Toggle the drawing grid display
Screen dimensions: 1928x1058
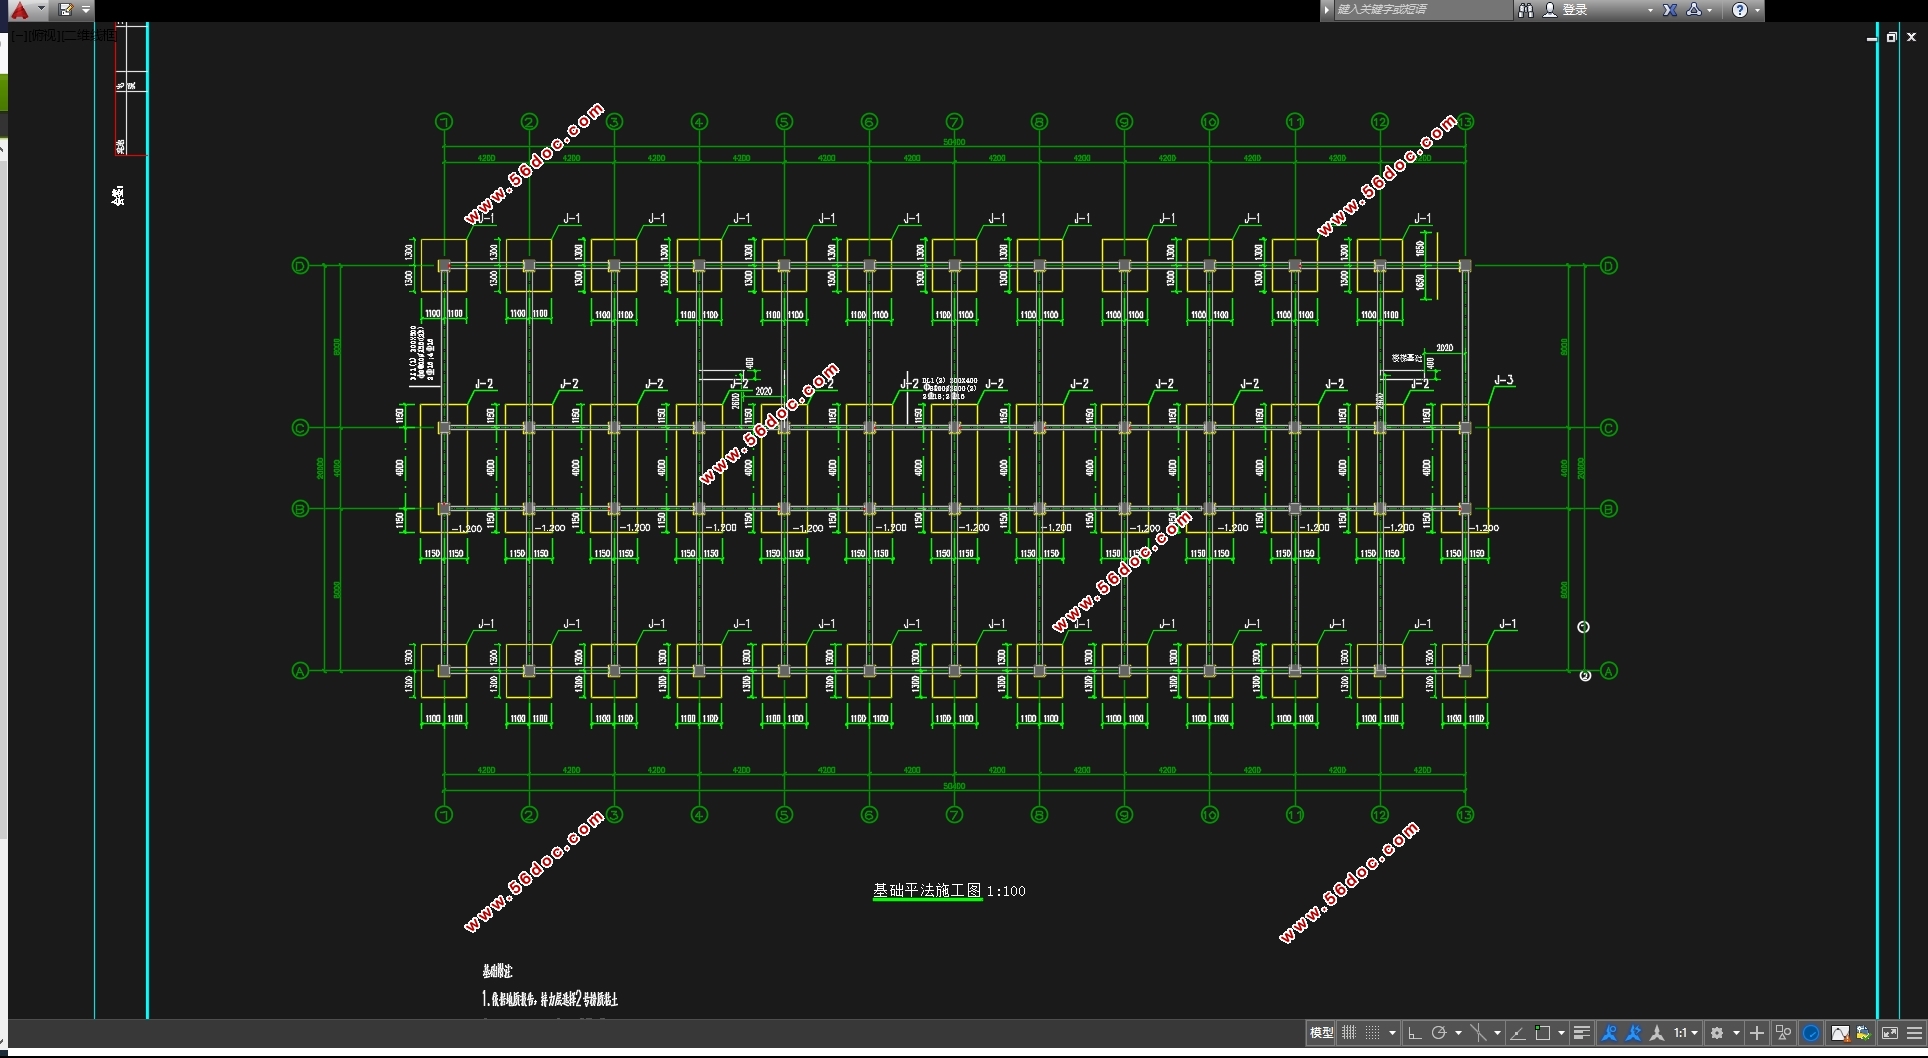click(x=1349, y=1033)
